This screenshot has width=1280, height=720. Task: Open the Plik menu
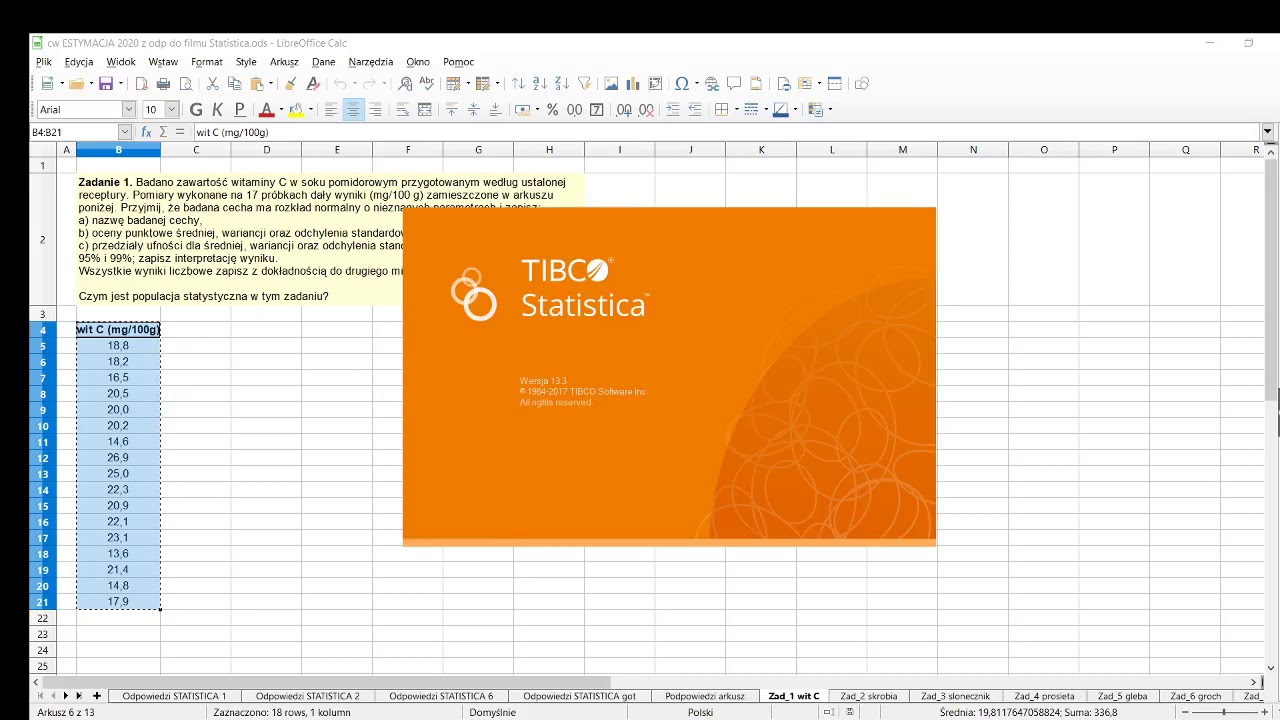tap(44, 62)
